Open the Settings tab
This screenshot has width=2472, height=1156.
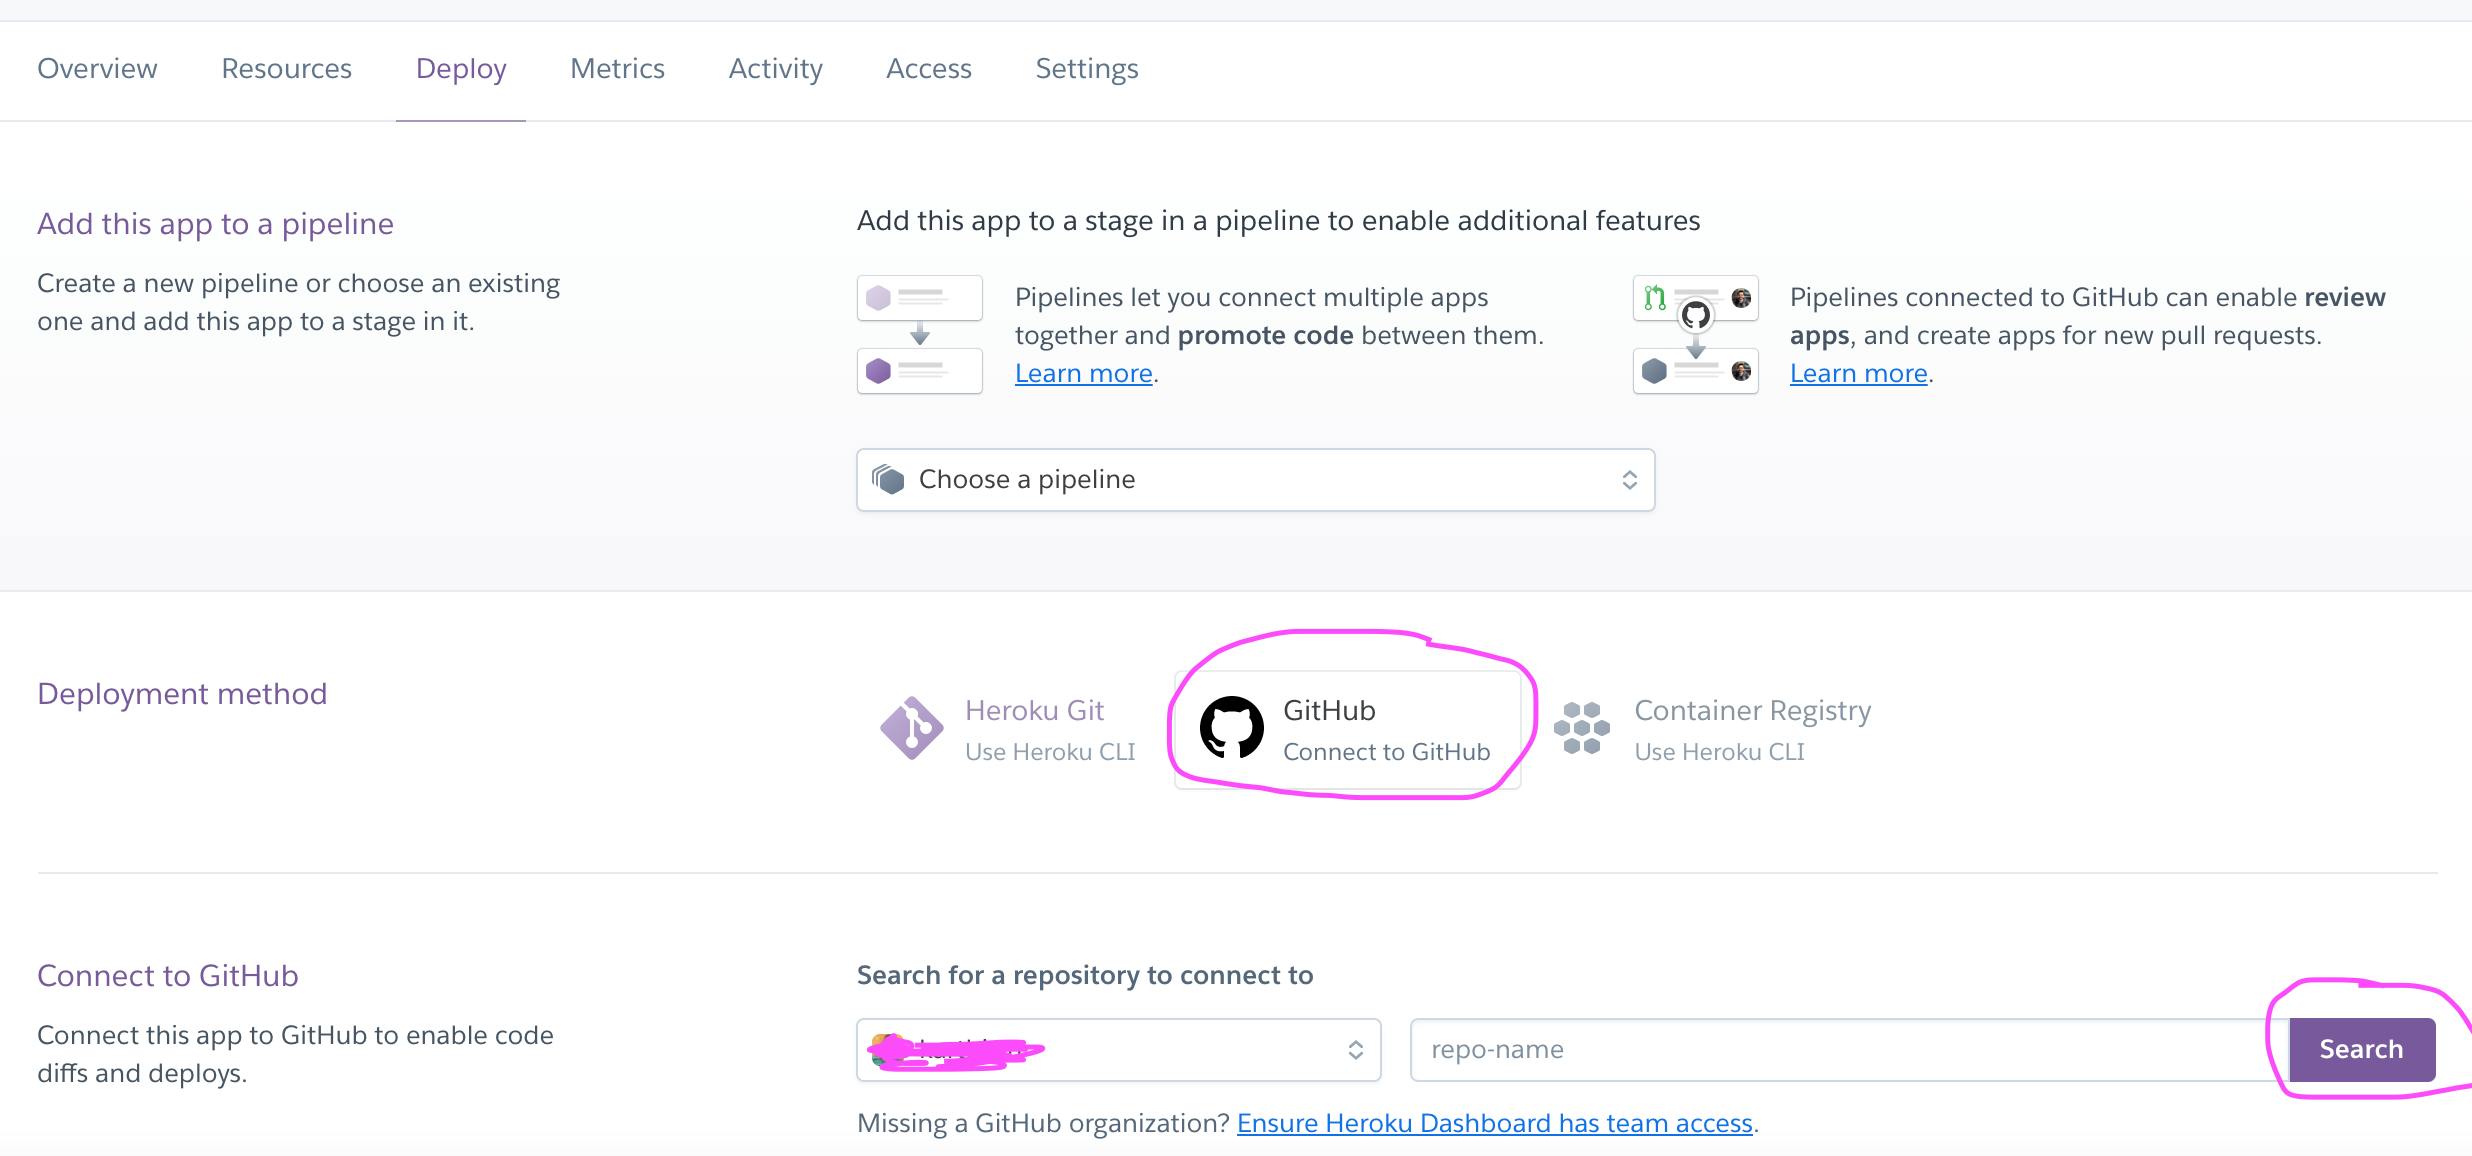[x=1087, y=68]
